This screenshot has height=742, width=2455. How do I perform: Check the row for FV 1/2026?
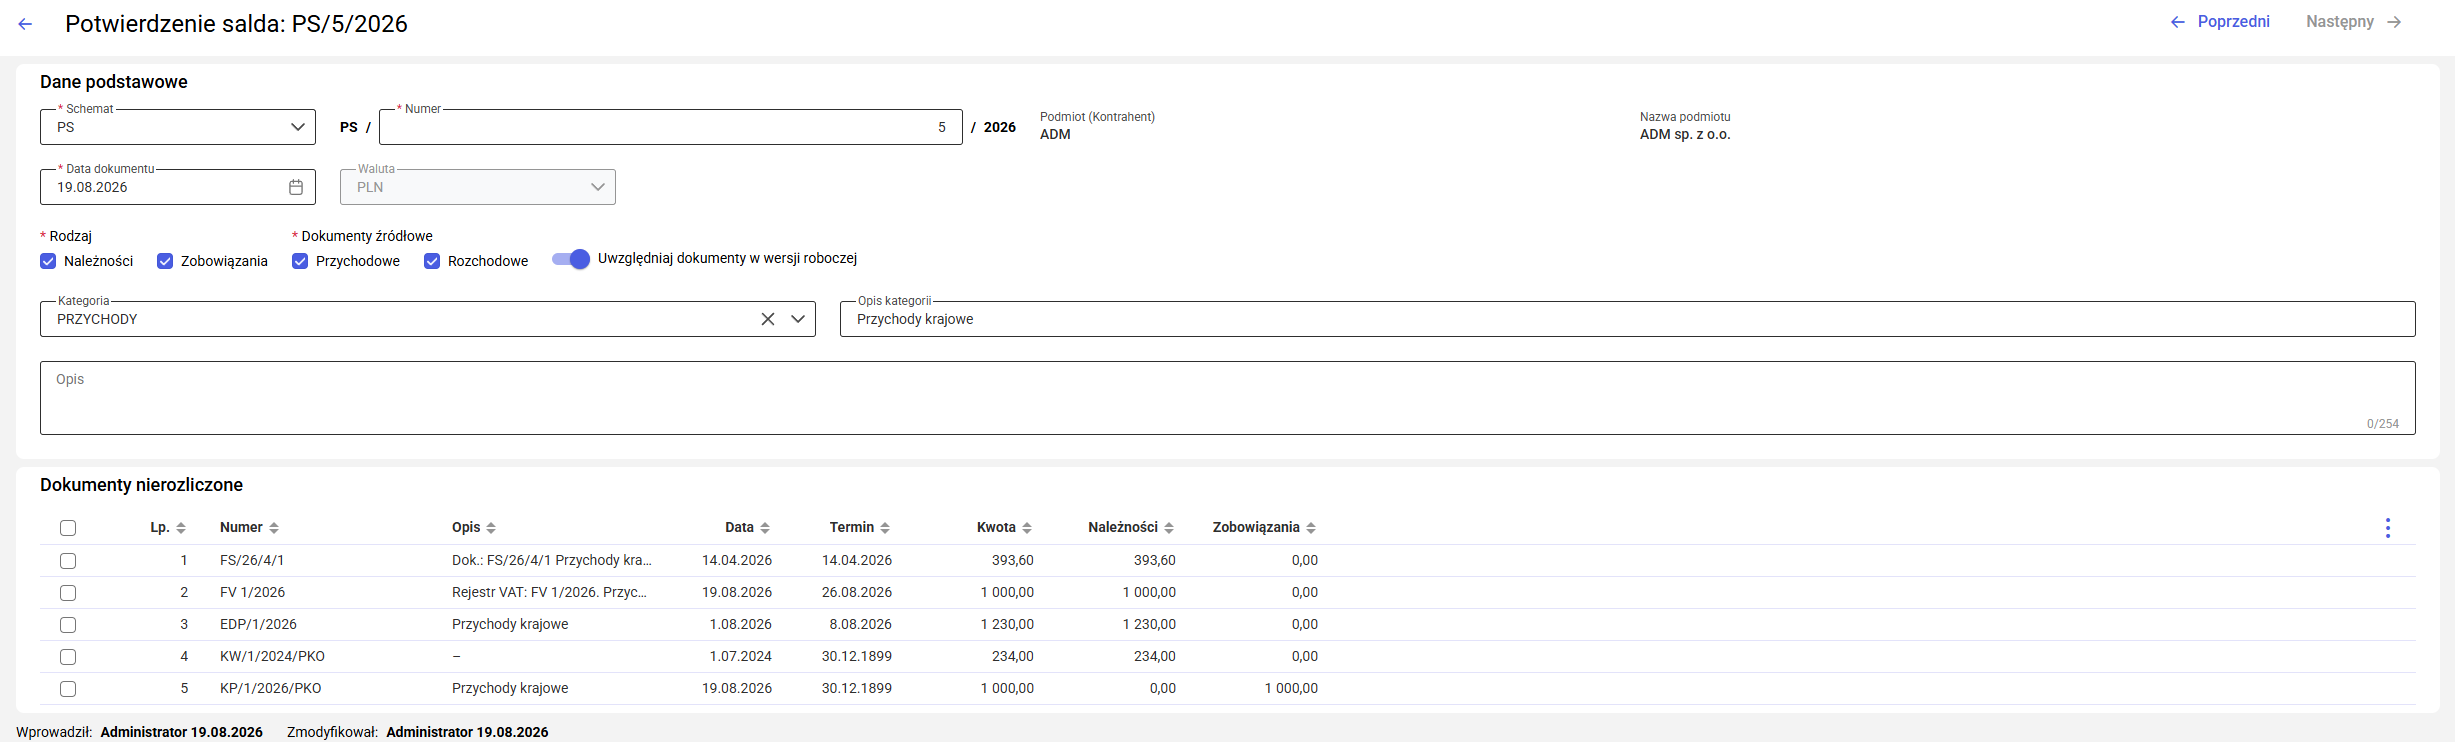pyautogui.click(x=68, y=593)
